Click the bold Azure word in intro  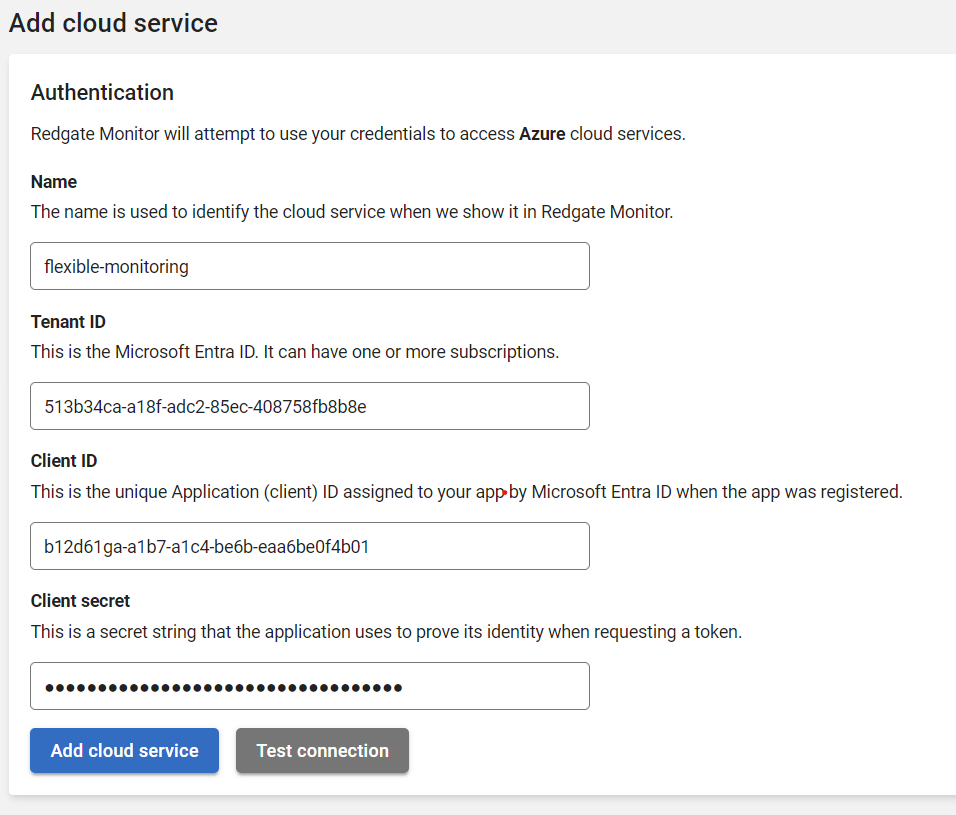(x=542, y=134)
